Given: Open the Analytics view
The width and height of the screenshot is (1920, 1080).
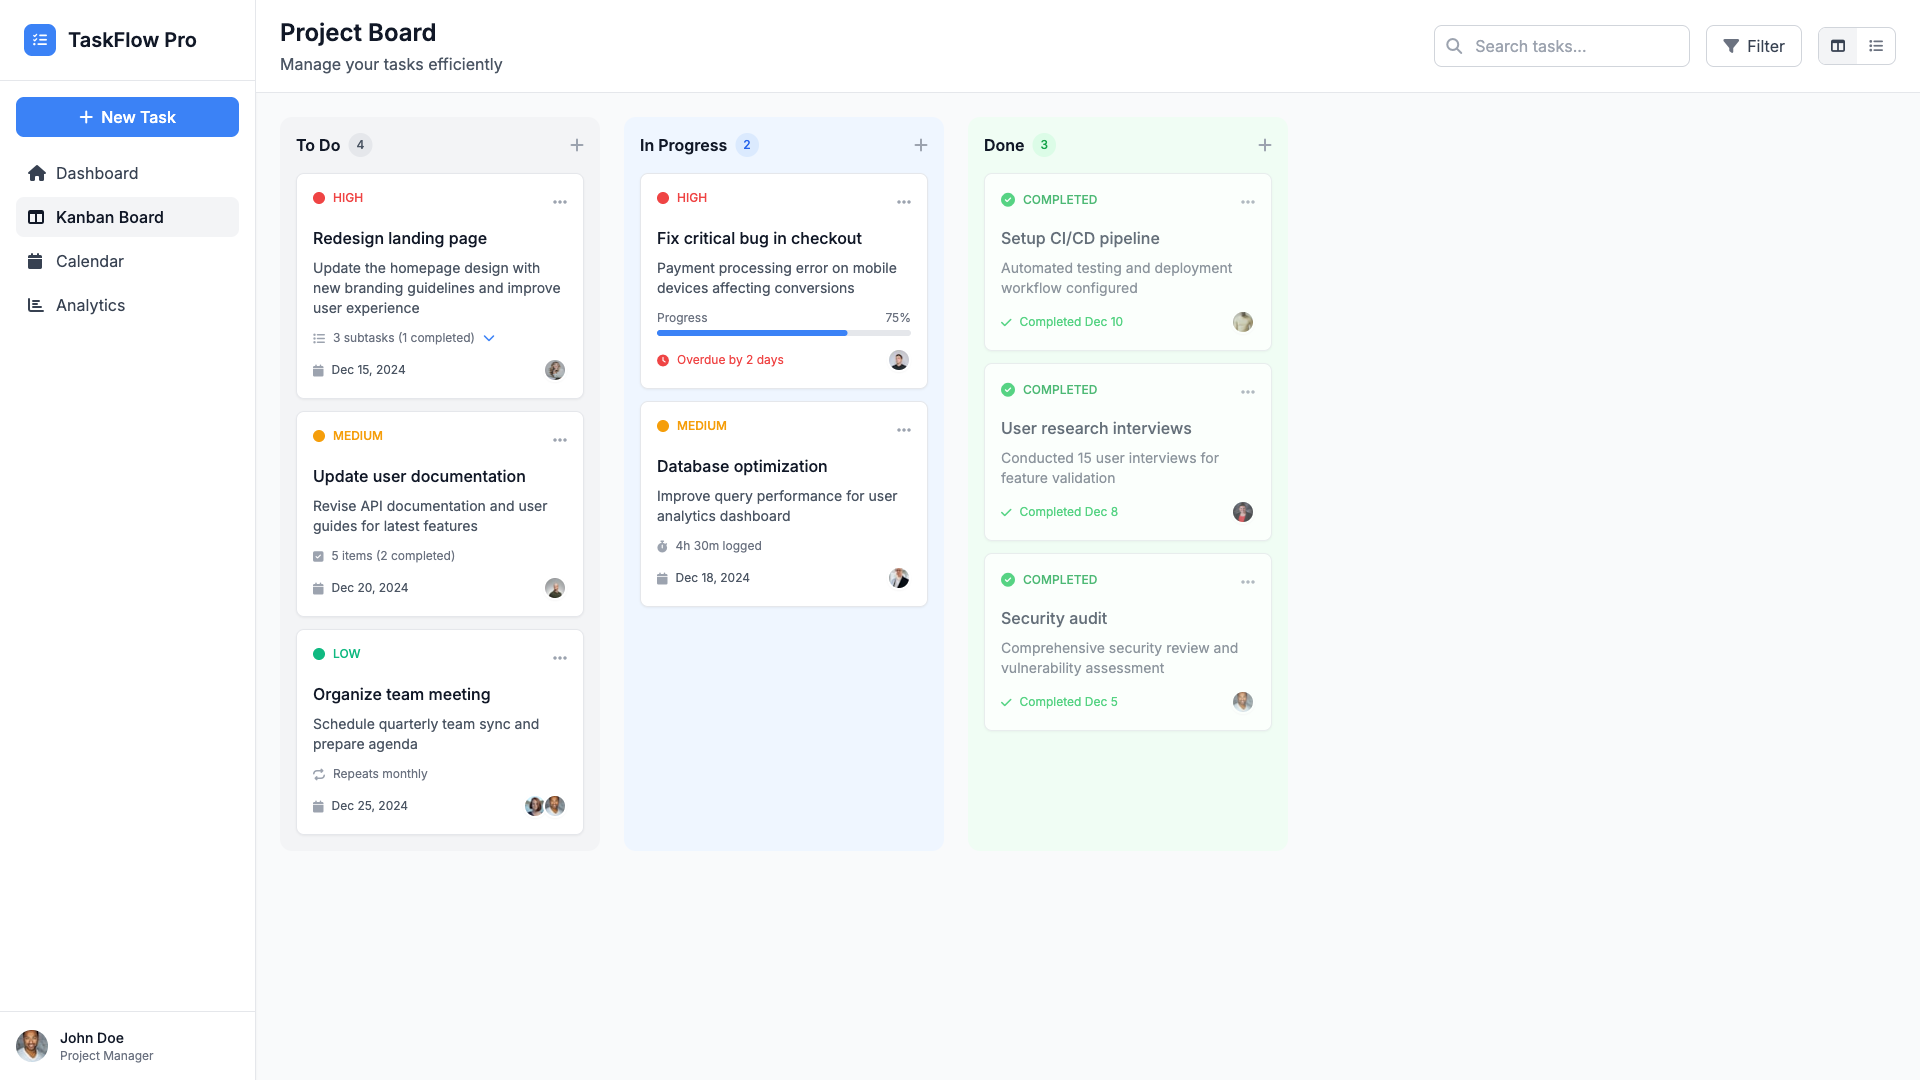Looking at the screenshot, I should (90, 305).
